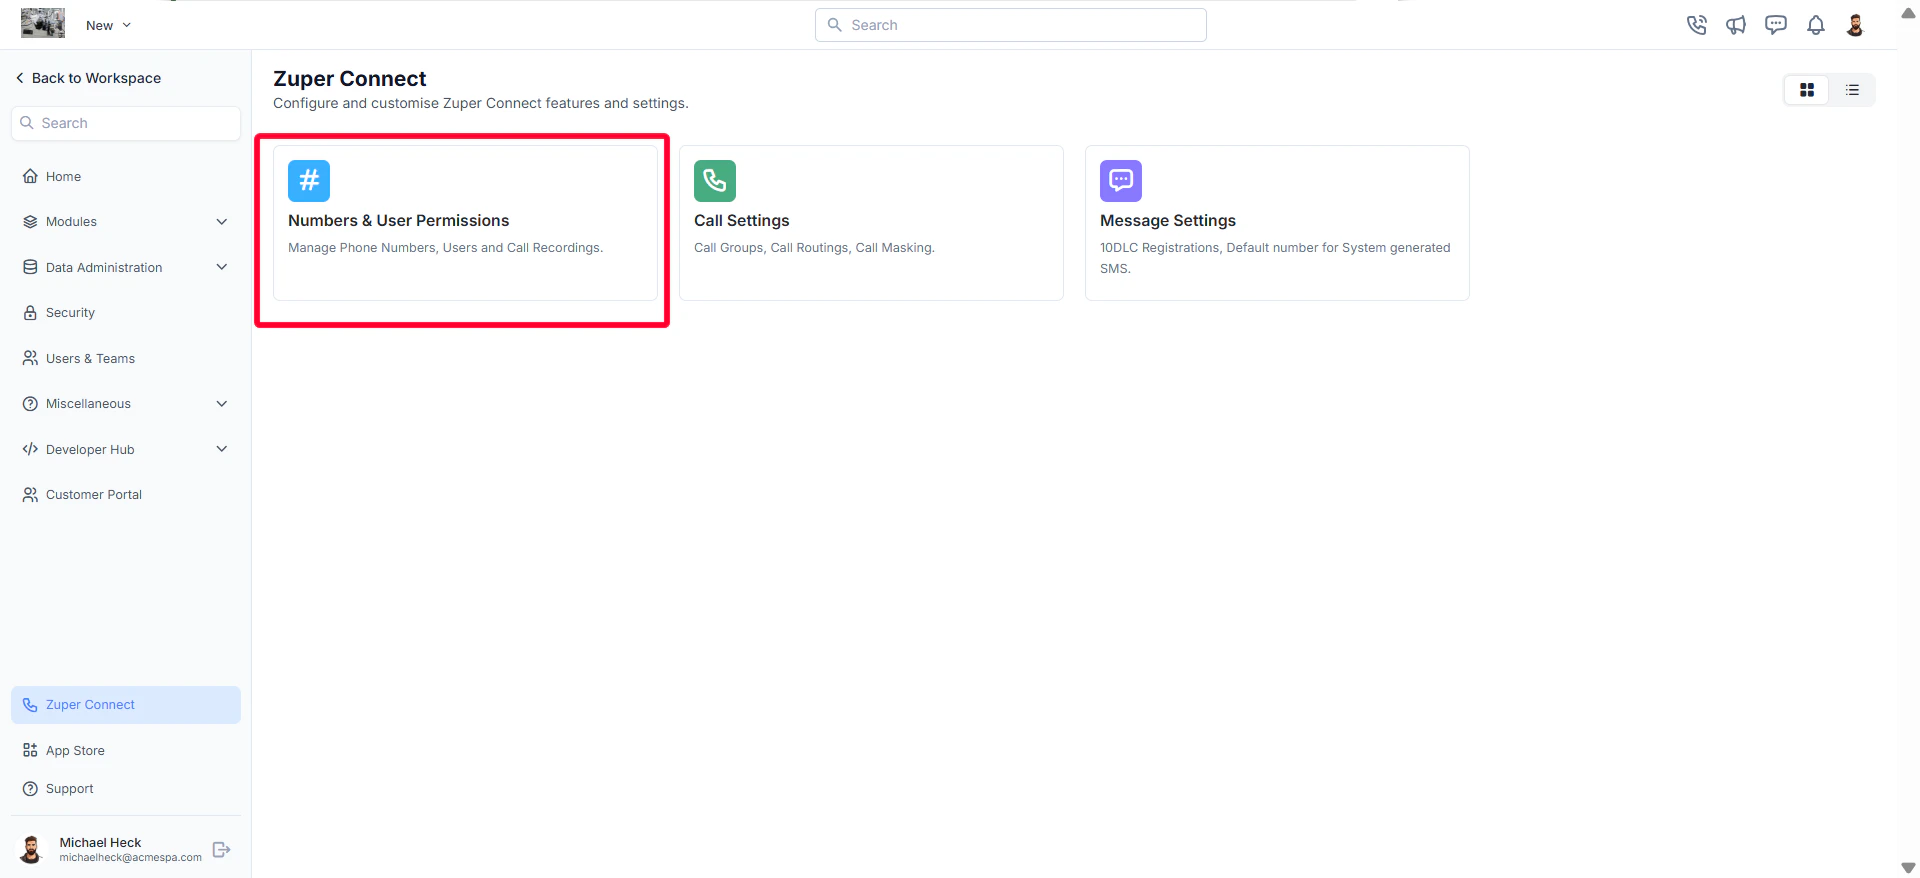The width and height of the screenshot is (1920, 878).
Task: Open the chat messages icon in top bar
Action: click(x=1776, y=25)
